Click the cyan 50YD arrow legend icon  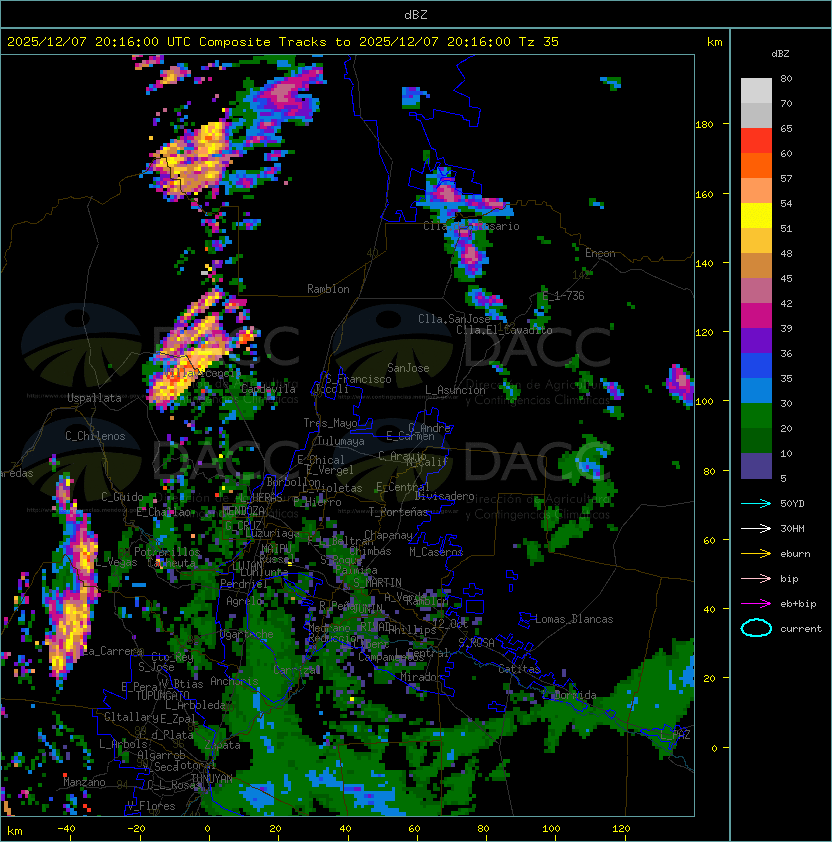click(756, 503)
